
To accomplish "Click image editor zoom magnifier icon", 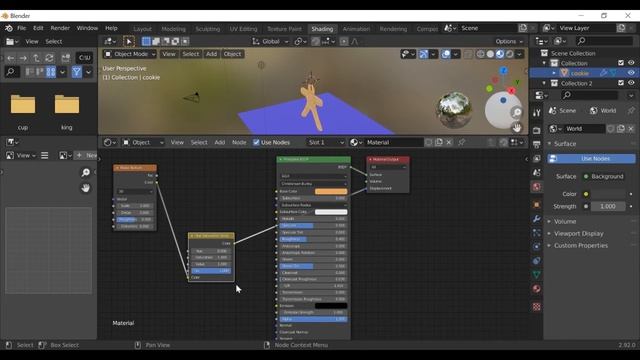I will pyautogui.click(x=85, y=173).
